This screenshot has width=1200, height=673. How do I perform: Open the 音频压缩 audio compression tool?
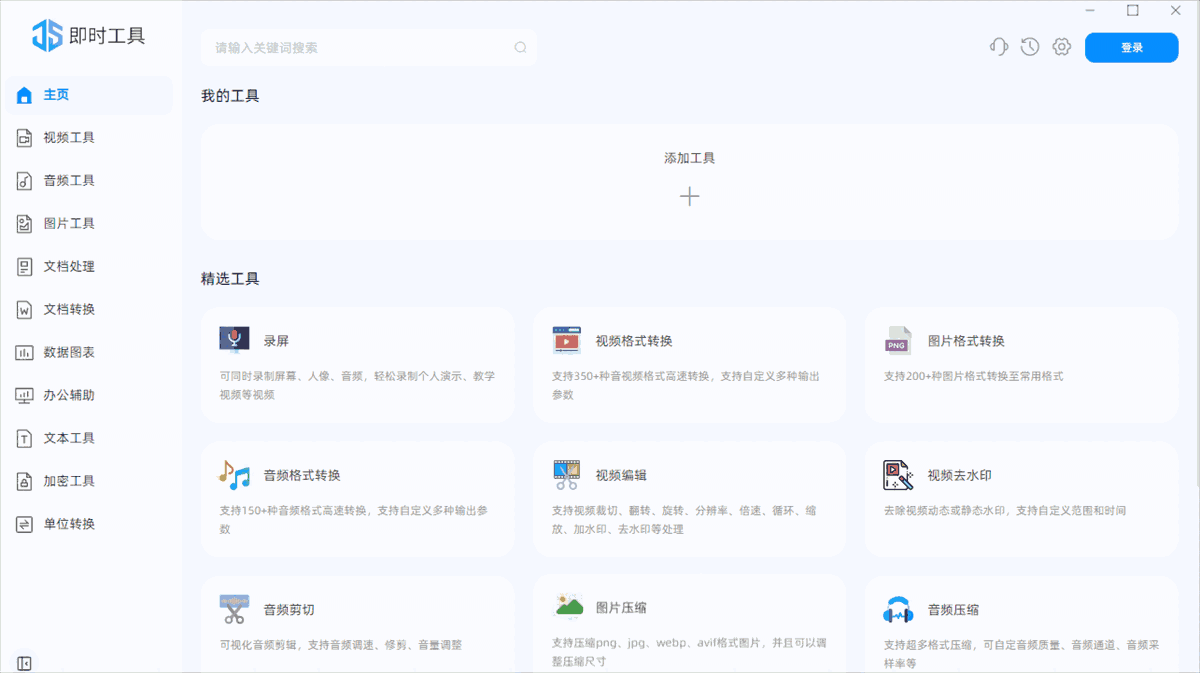897,607
